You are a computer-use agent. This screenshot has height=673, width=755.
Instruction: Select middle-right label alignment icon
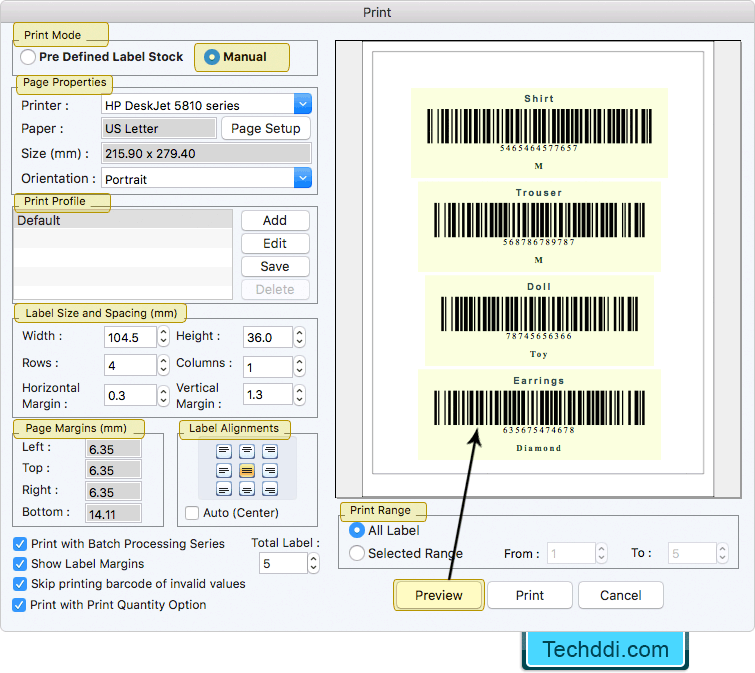pyautogui.click(x=270, y=470)
